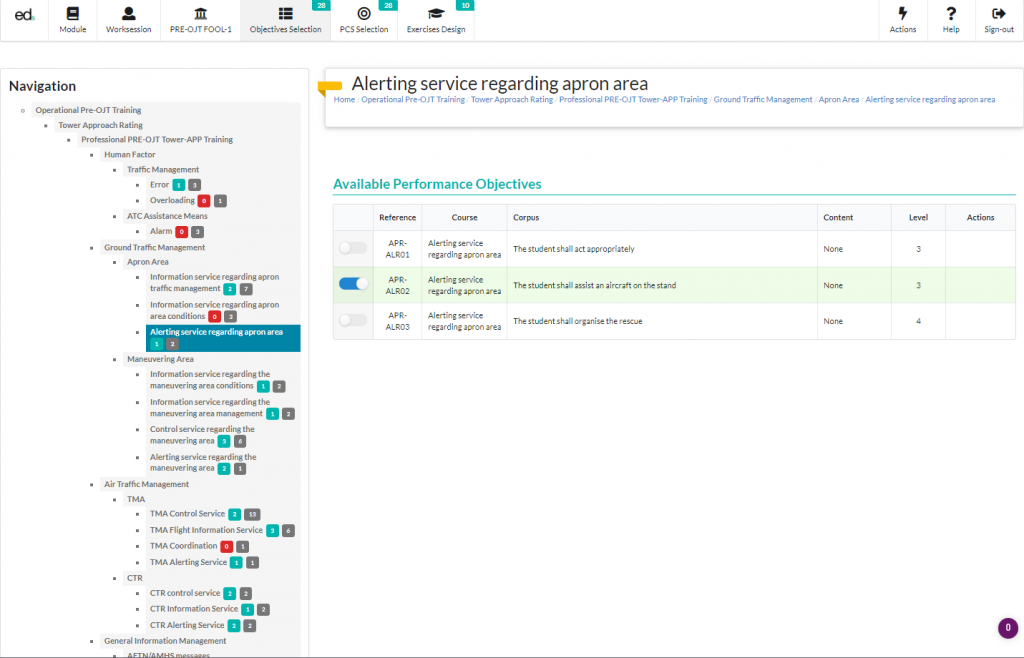1024x658 pixels.
Task: Click the APR-ALR02 reference cell
Action: click(397, 285)
